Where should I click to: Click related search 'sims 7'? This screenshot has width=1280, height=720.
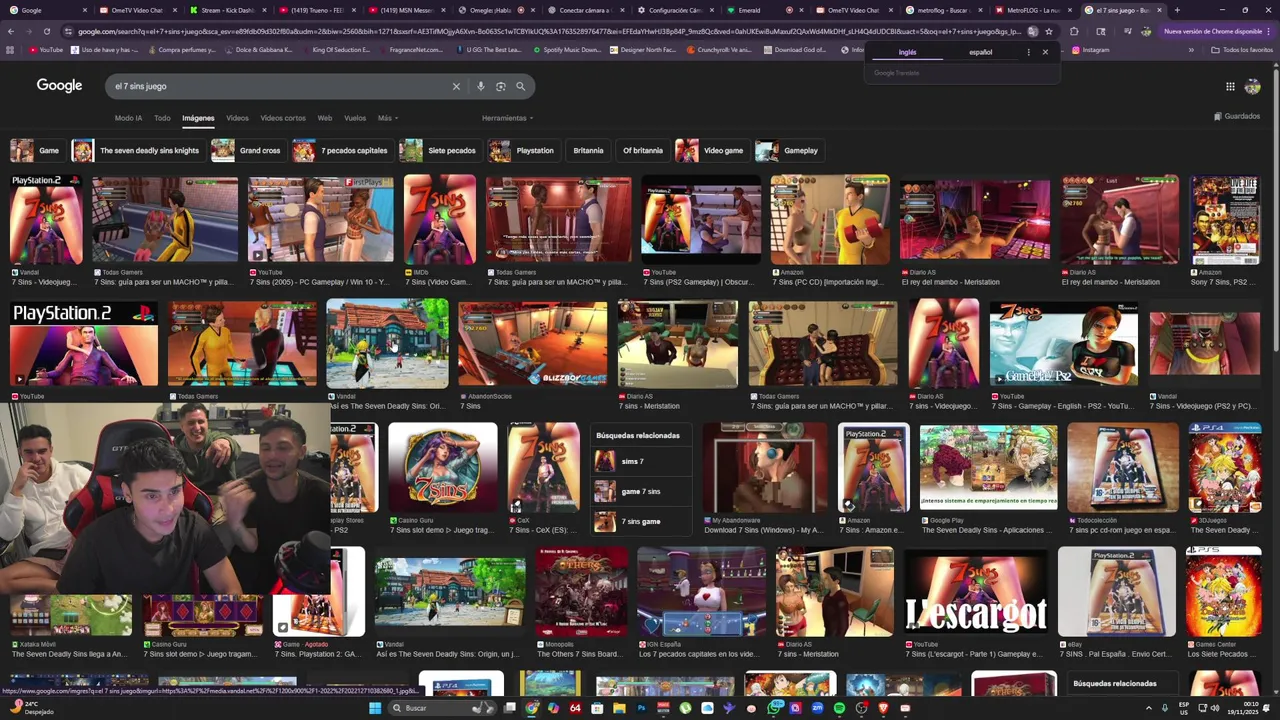[x=640, y=461]
